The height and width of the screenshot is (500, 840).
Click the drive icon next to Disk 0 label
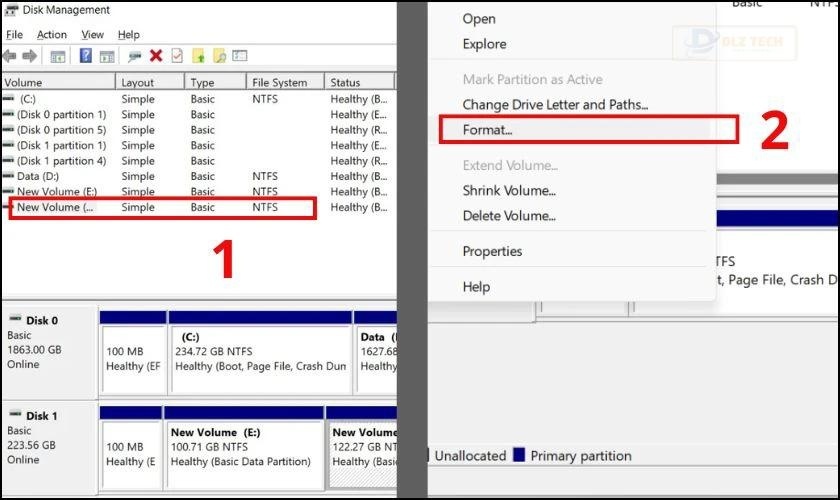(16, 318)
